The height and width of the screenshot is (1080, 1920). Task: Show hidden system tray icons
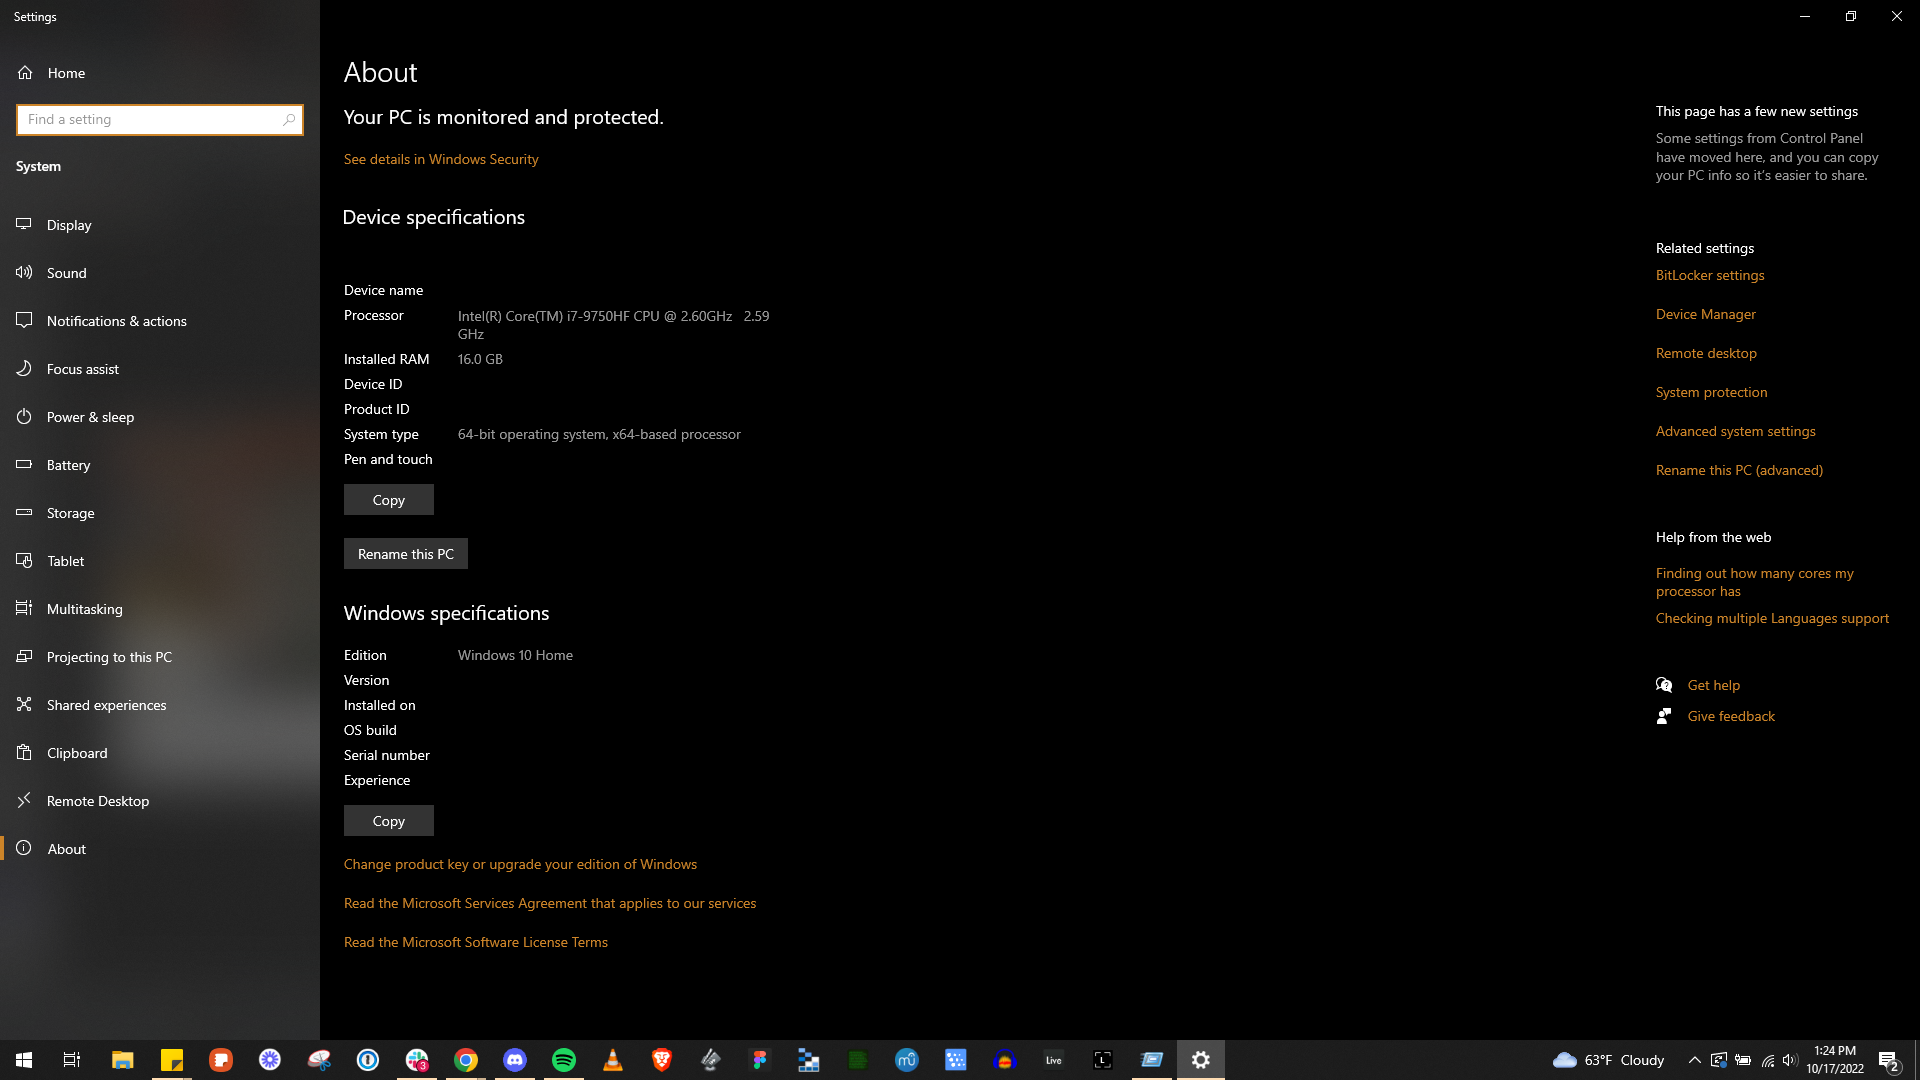pos(1695,1060)
